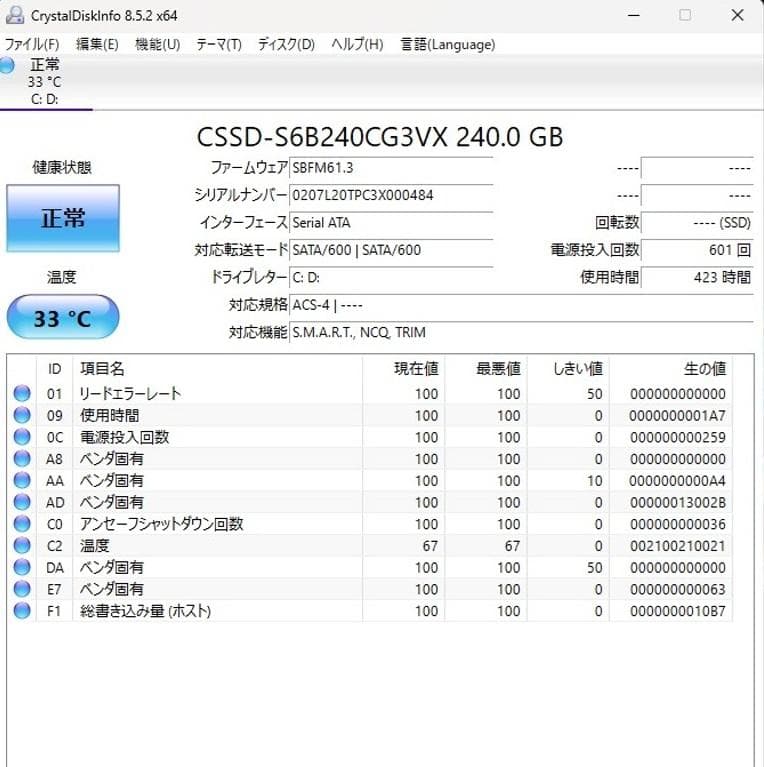Image resolution: width=764 pixels, height=767 pixels.
Task: Click the features field S.M.A.R.T., NCQ, TRIM
Action: point(521,333)
